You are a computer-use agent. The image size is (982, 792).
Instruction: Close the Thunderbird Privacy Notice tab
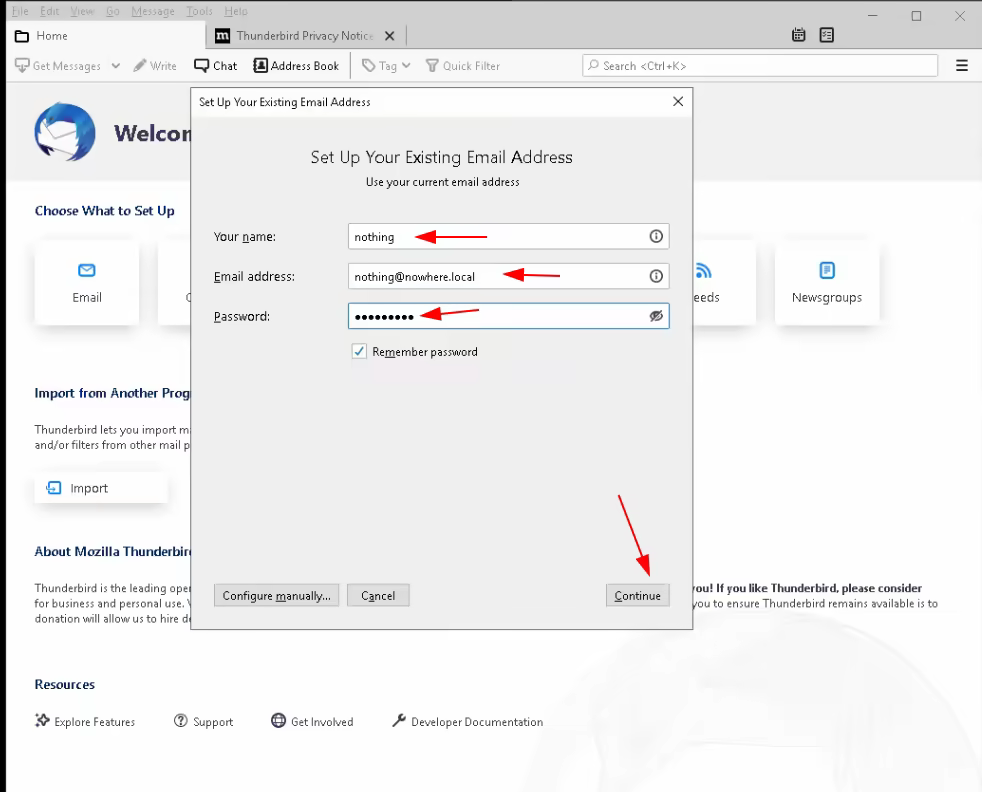(x=390, y=36)
